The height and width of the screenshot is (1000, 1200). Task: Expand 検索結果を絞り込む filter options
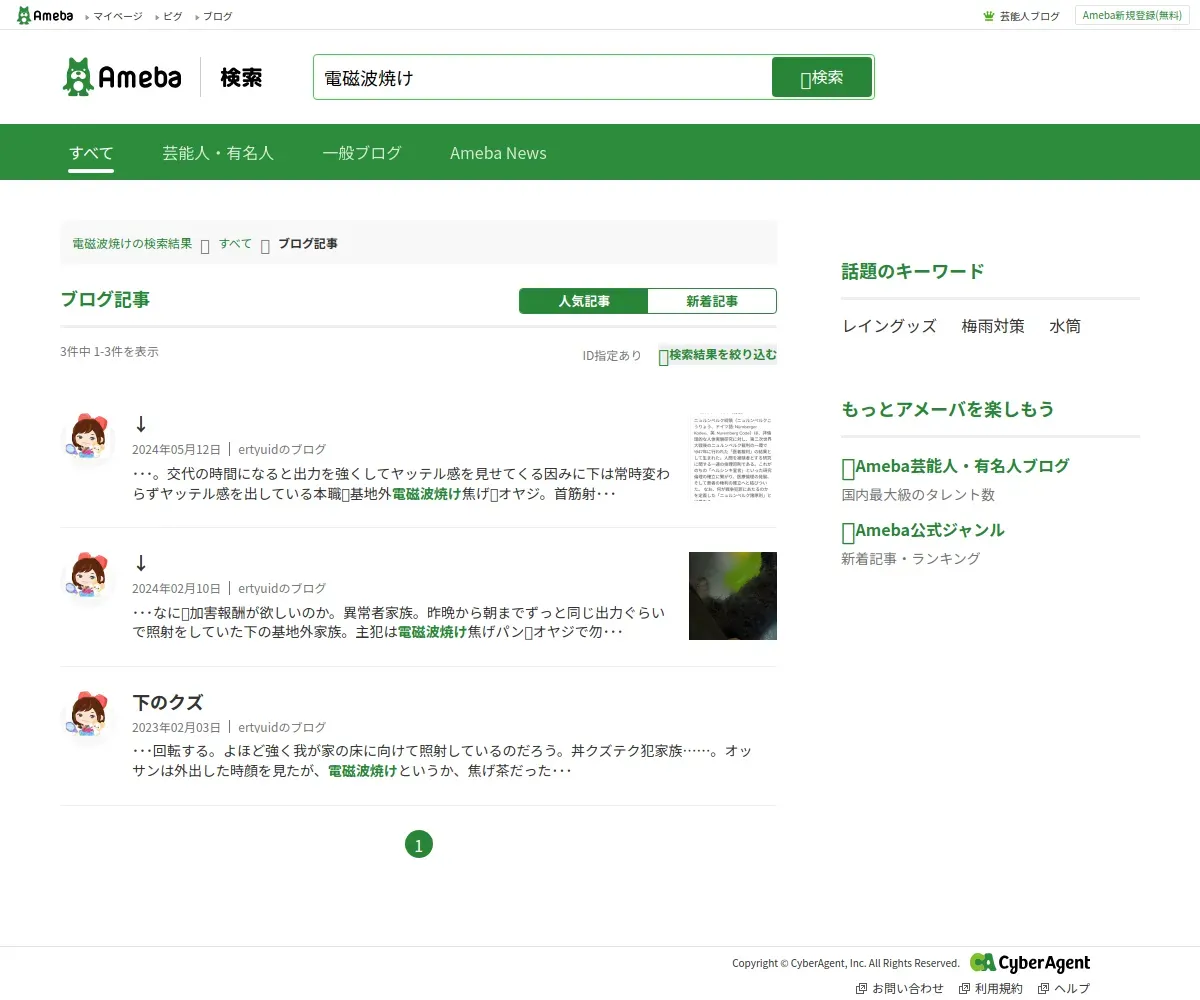(717, 355)
